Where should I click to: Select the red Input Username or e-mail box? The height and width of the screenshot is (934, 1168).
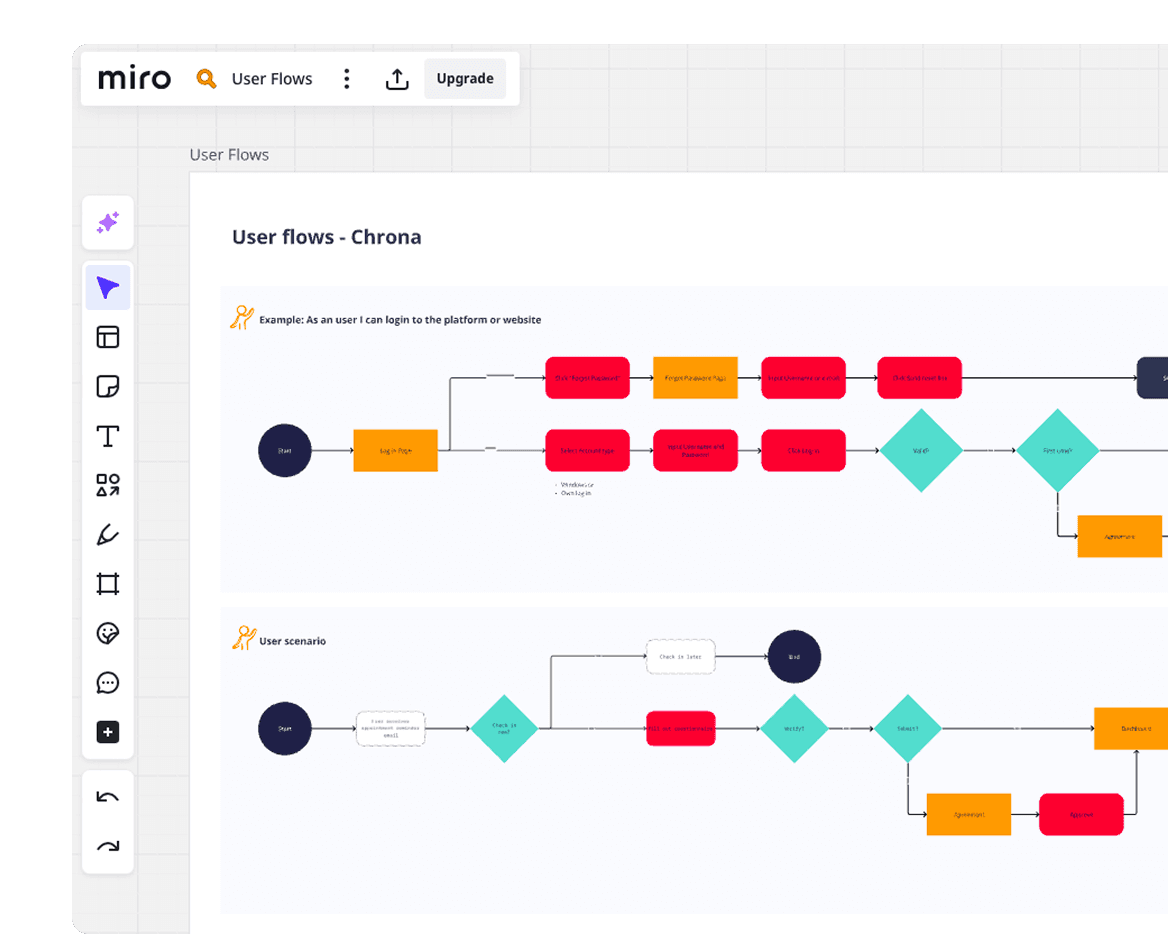point(804,378)
